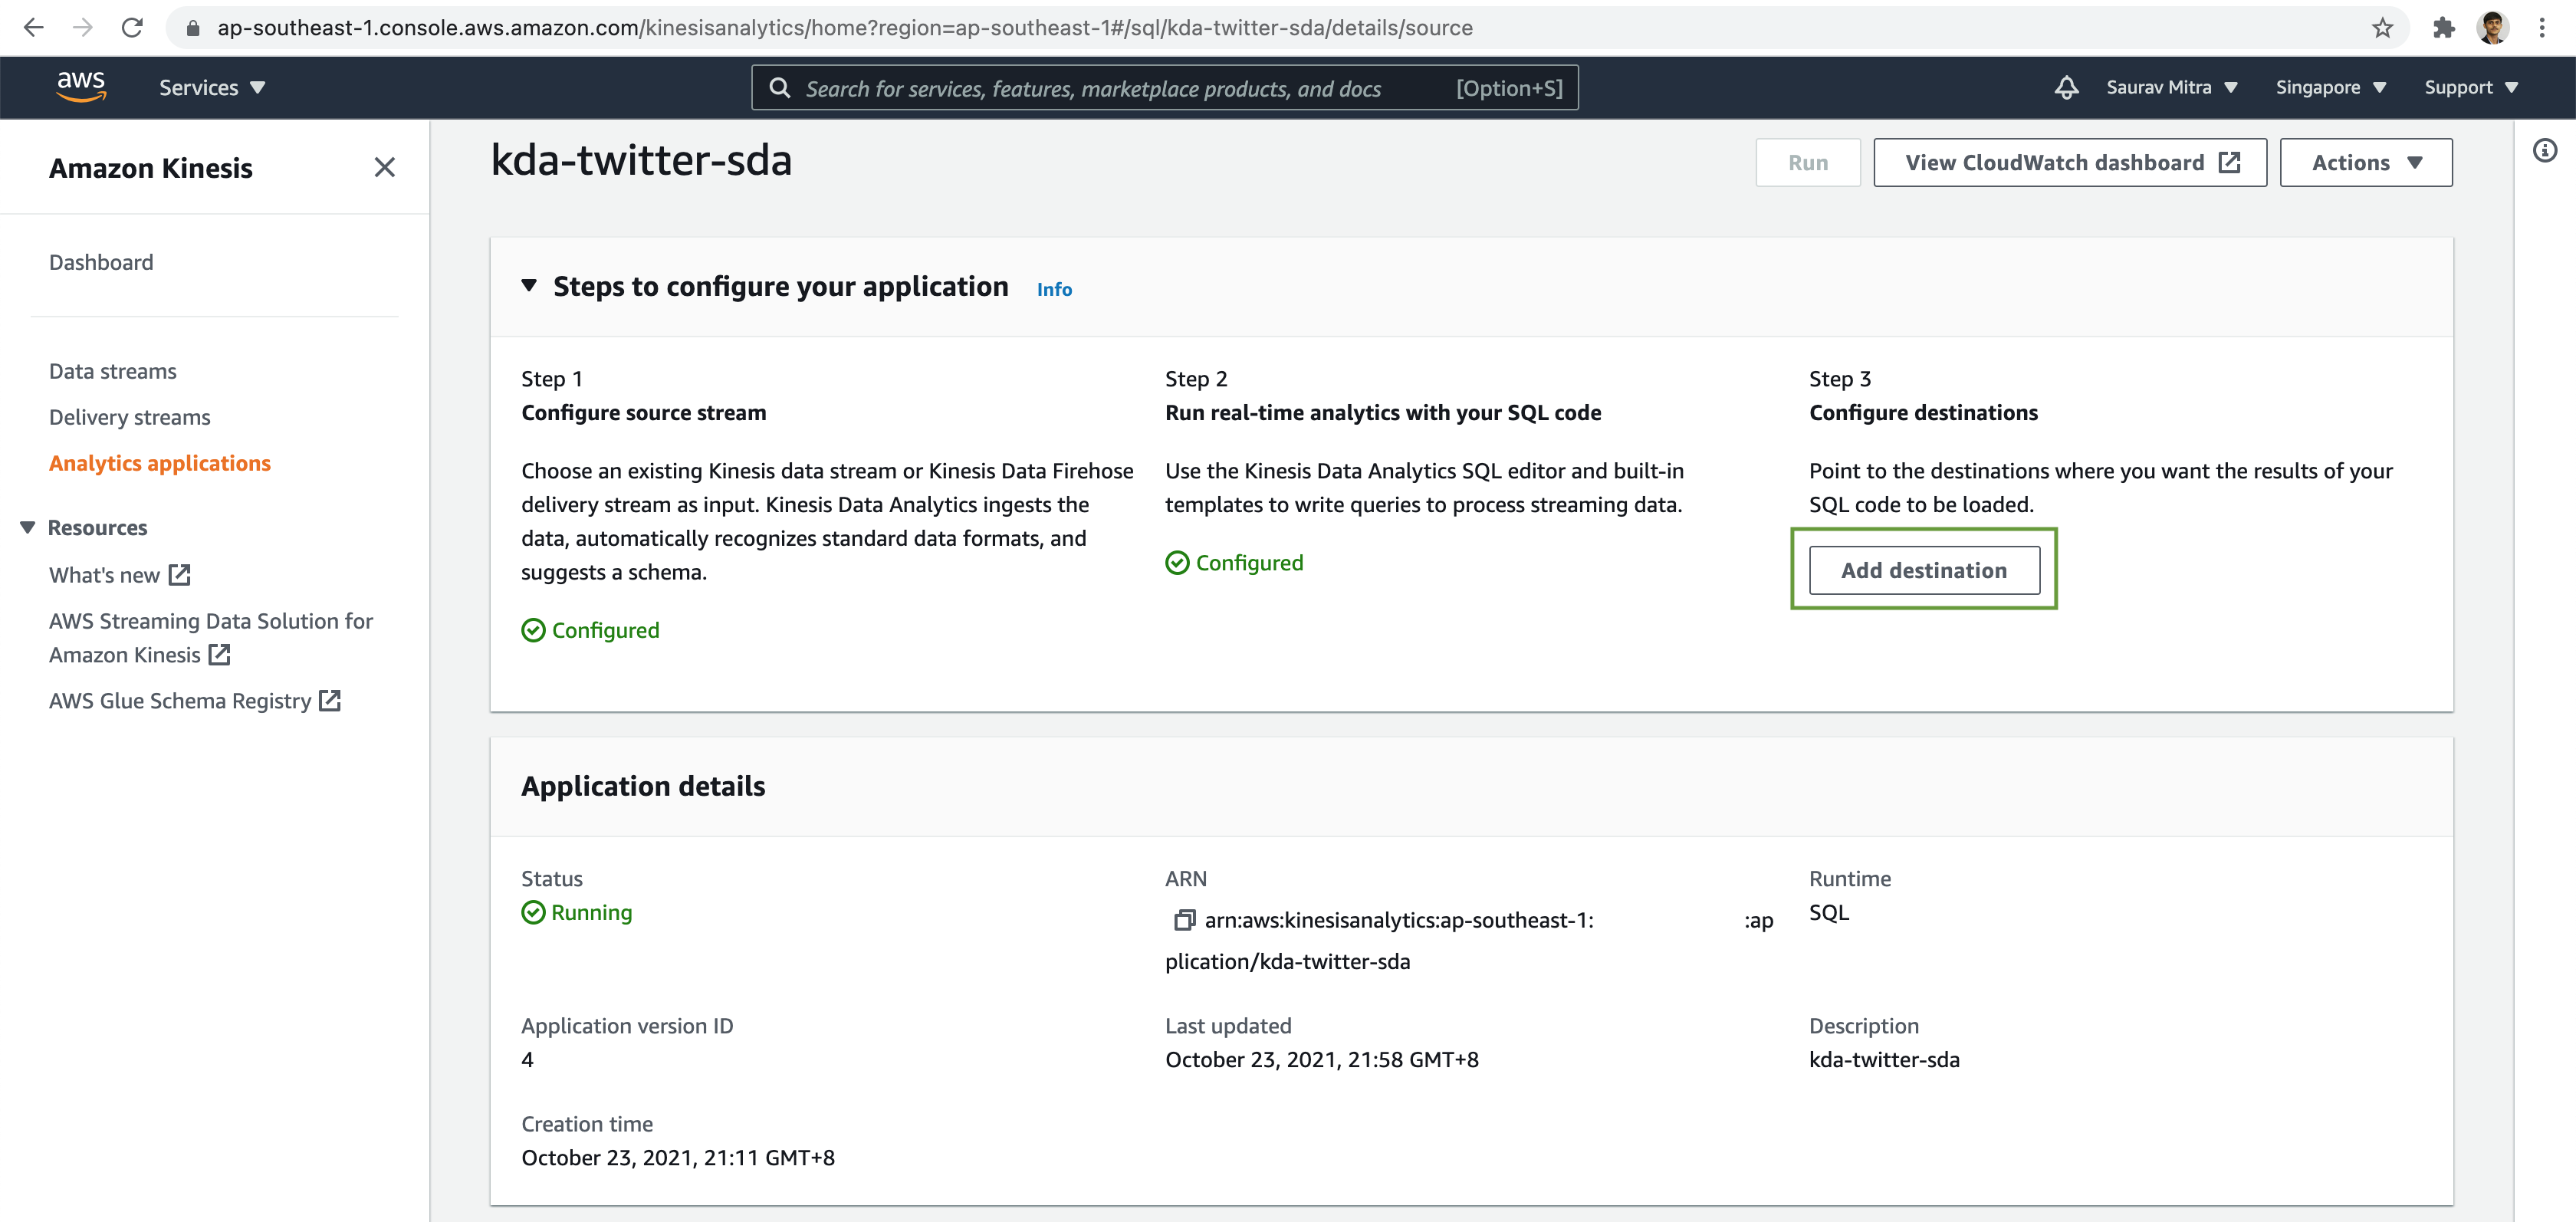
Task: Open the Chrome profile avatar
Action: pos(2493,28)
